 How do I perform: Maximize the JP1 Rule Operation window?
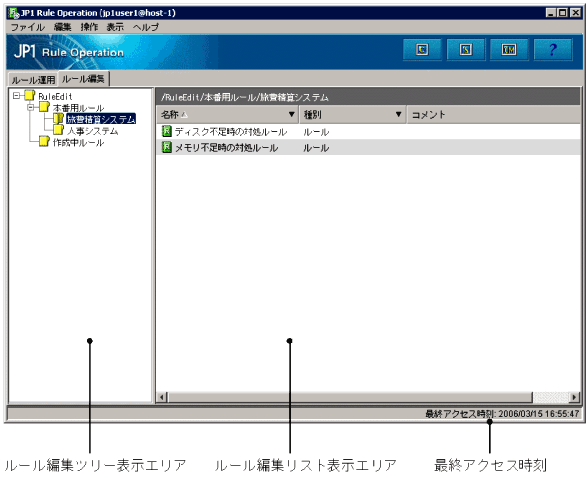coord(562,13)
